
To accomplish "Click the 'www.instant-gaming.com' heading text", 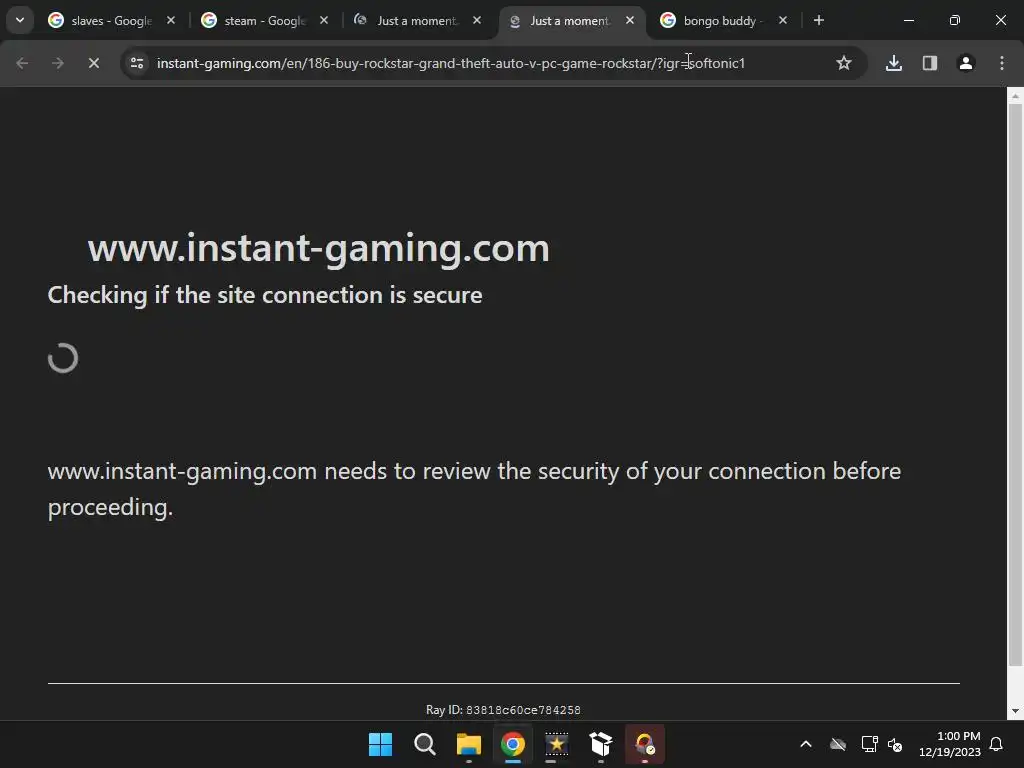I will (319, 249).
